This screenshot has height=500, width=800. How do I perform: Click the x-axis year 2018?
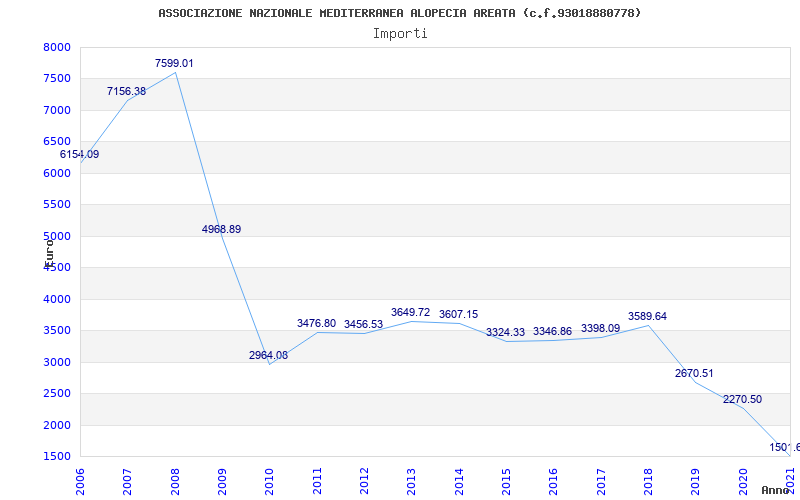click(648, 482)
